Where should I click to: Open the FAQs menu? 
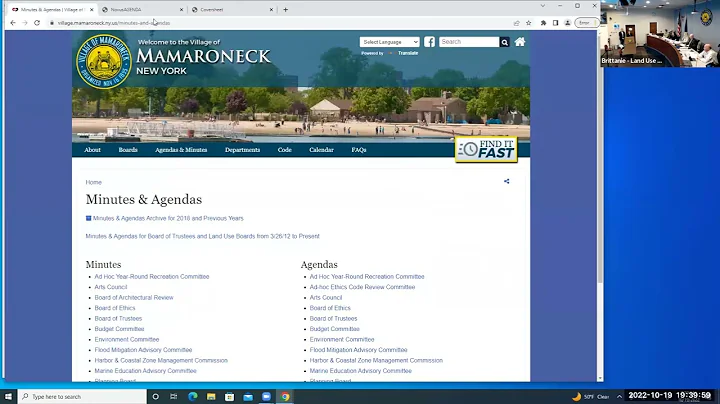click(359, 150)
